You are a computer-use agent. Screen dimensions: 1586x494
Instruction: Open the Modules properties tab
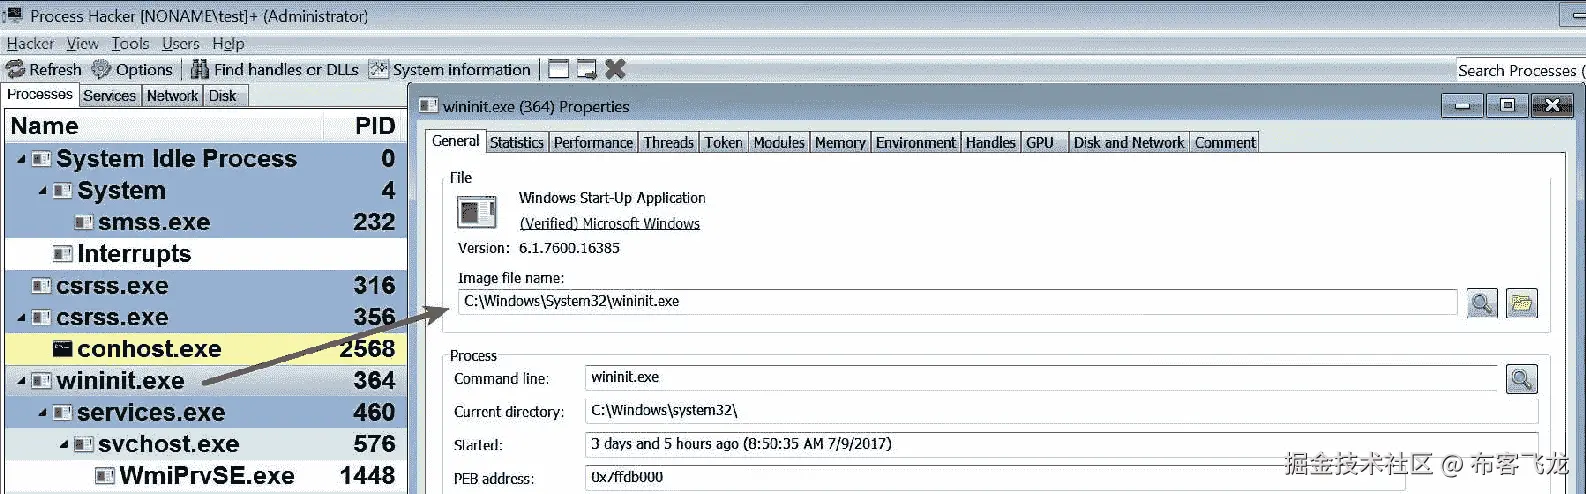pos(779,143)
